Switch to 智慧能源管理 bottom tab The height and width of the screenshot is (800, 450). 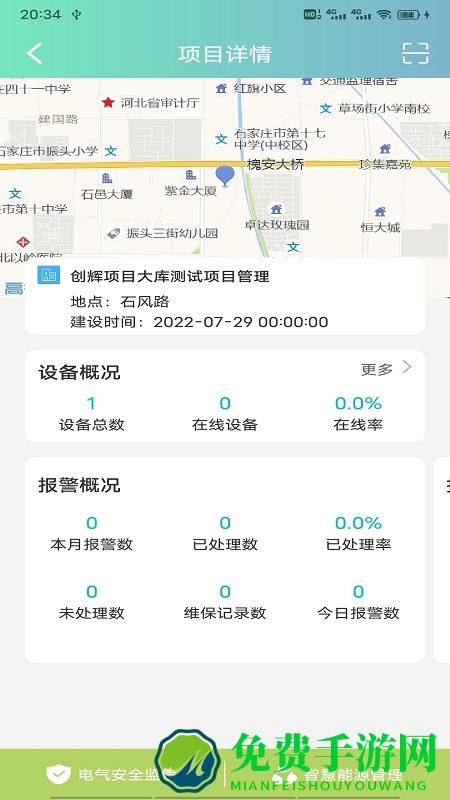(x=337, y=774)
